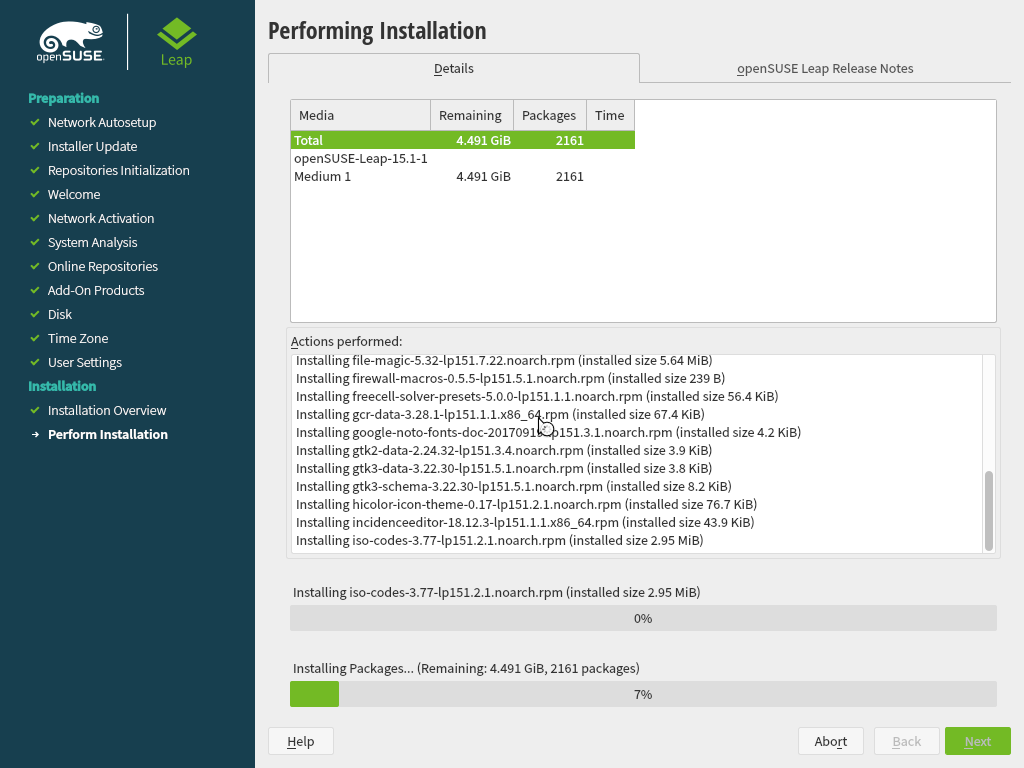Click the Performing Installation heading

[377, 31]
